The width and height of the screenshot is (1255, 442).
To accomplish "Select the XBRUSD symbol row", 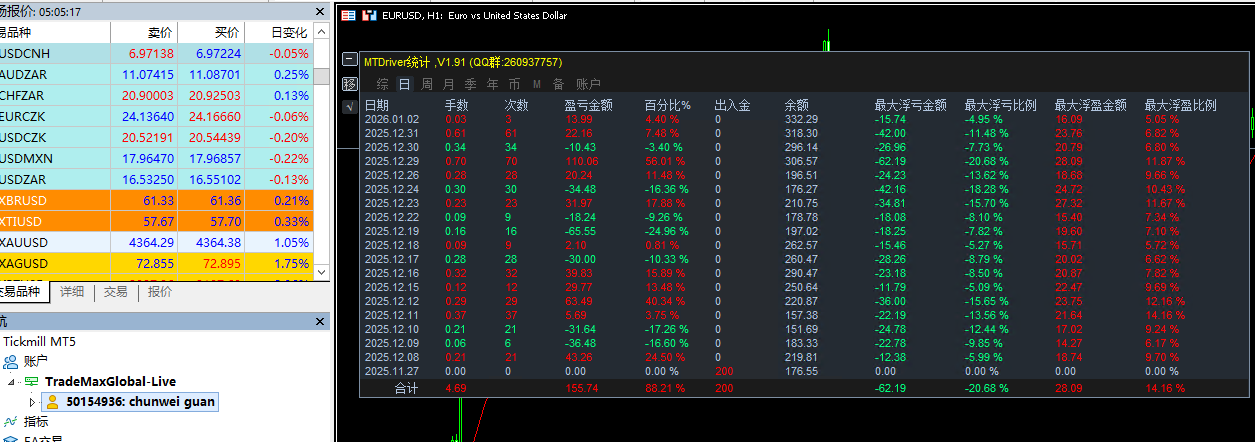I will point(156,201).
